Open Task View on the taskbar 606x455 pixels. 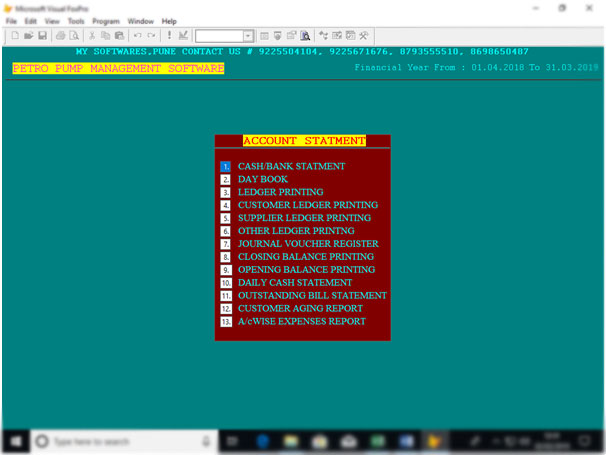[232, 441]
